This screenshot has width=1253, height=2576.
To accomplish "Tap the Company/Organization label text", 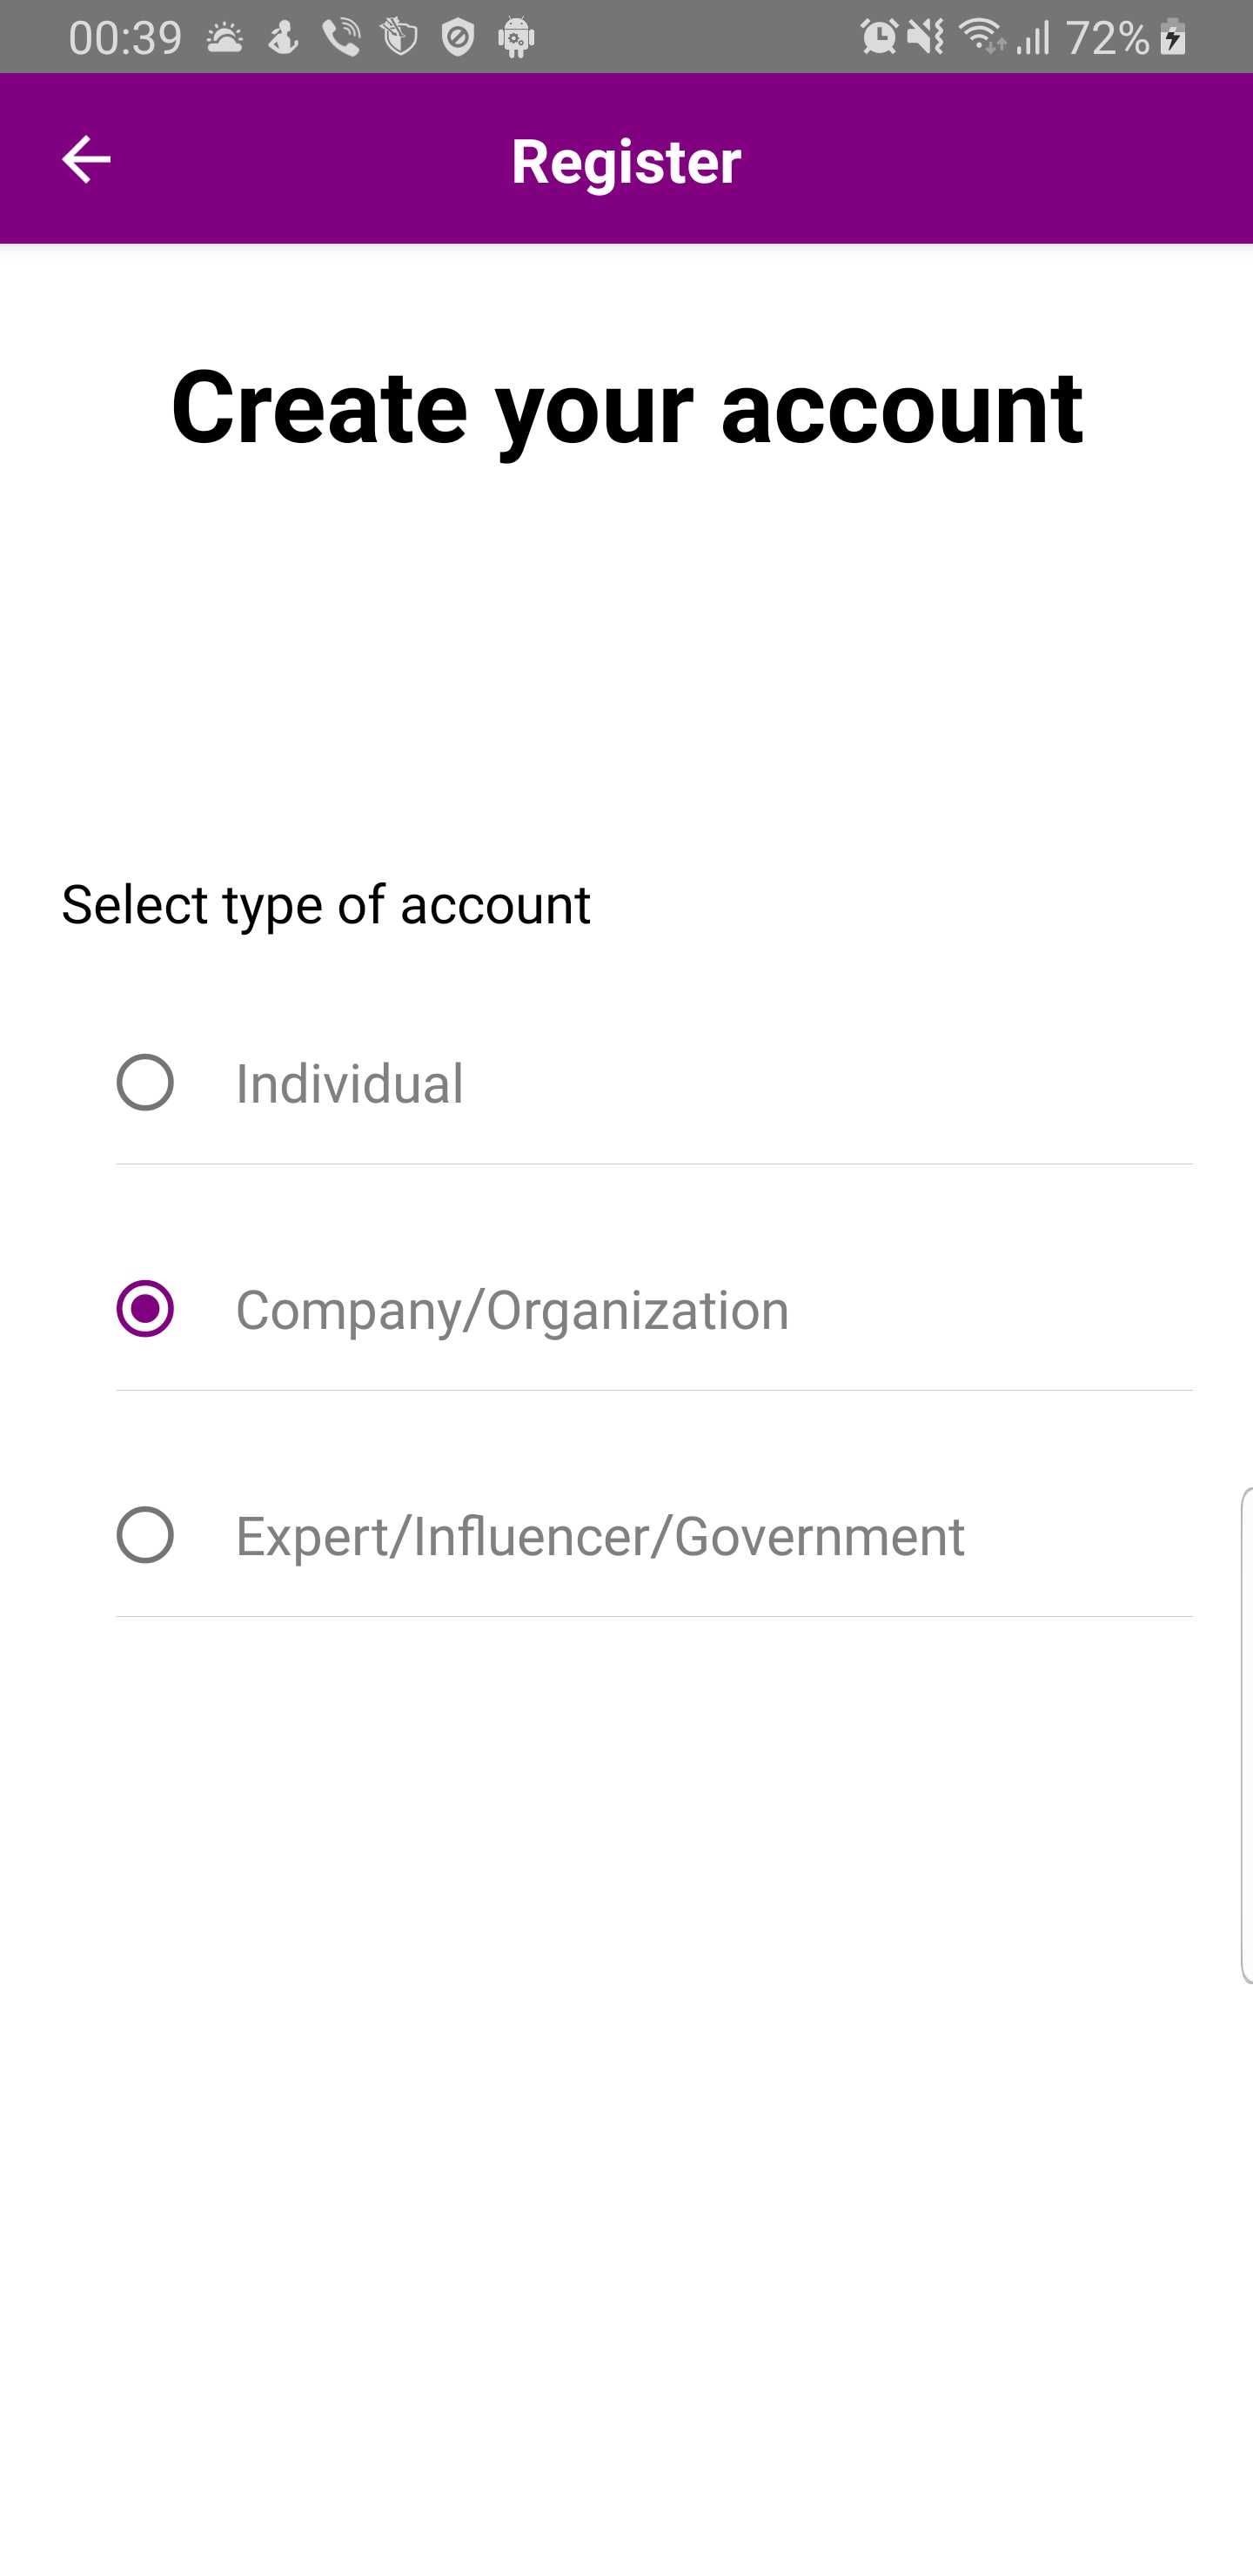I will (512, 1310).
